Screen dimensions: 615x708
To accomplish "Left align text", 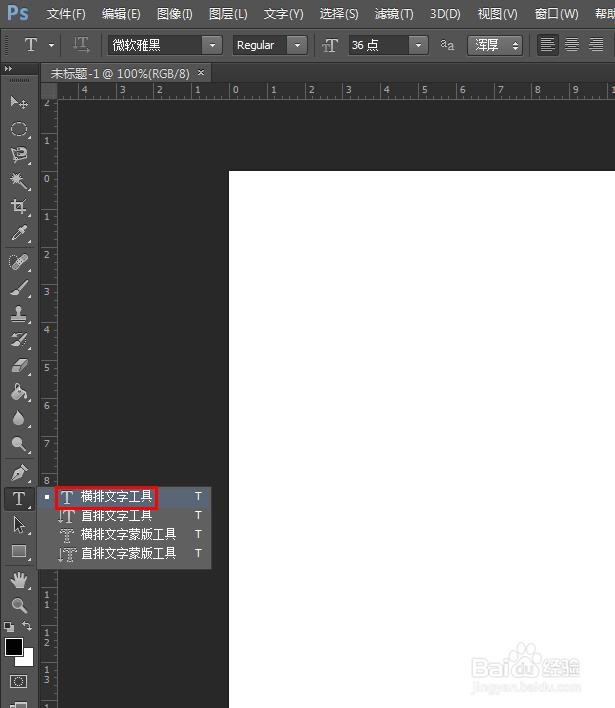I will 548,45.
